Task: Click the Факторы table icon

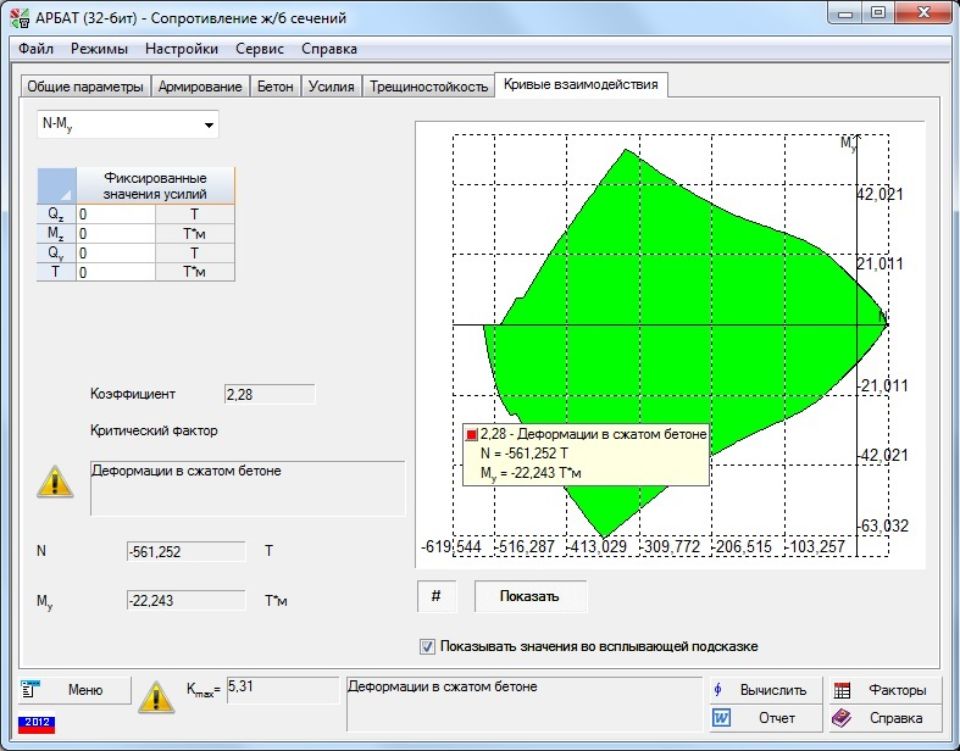Action: tap(842, 690)
